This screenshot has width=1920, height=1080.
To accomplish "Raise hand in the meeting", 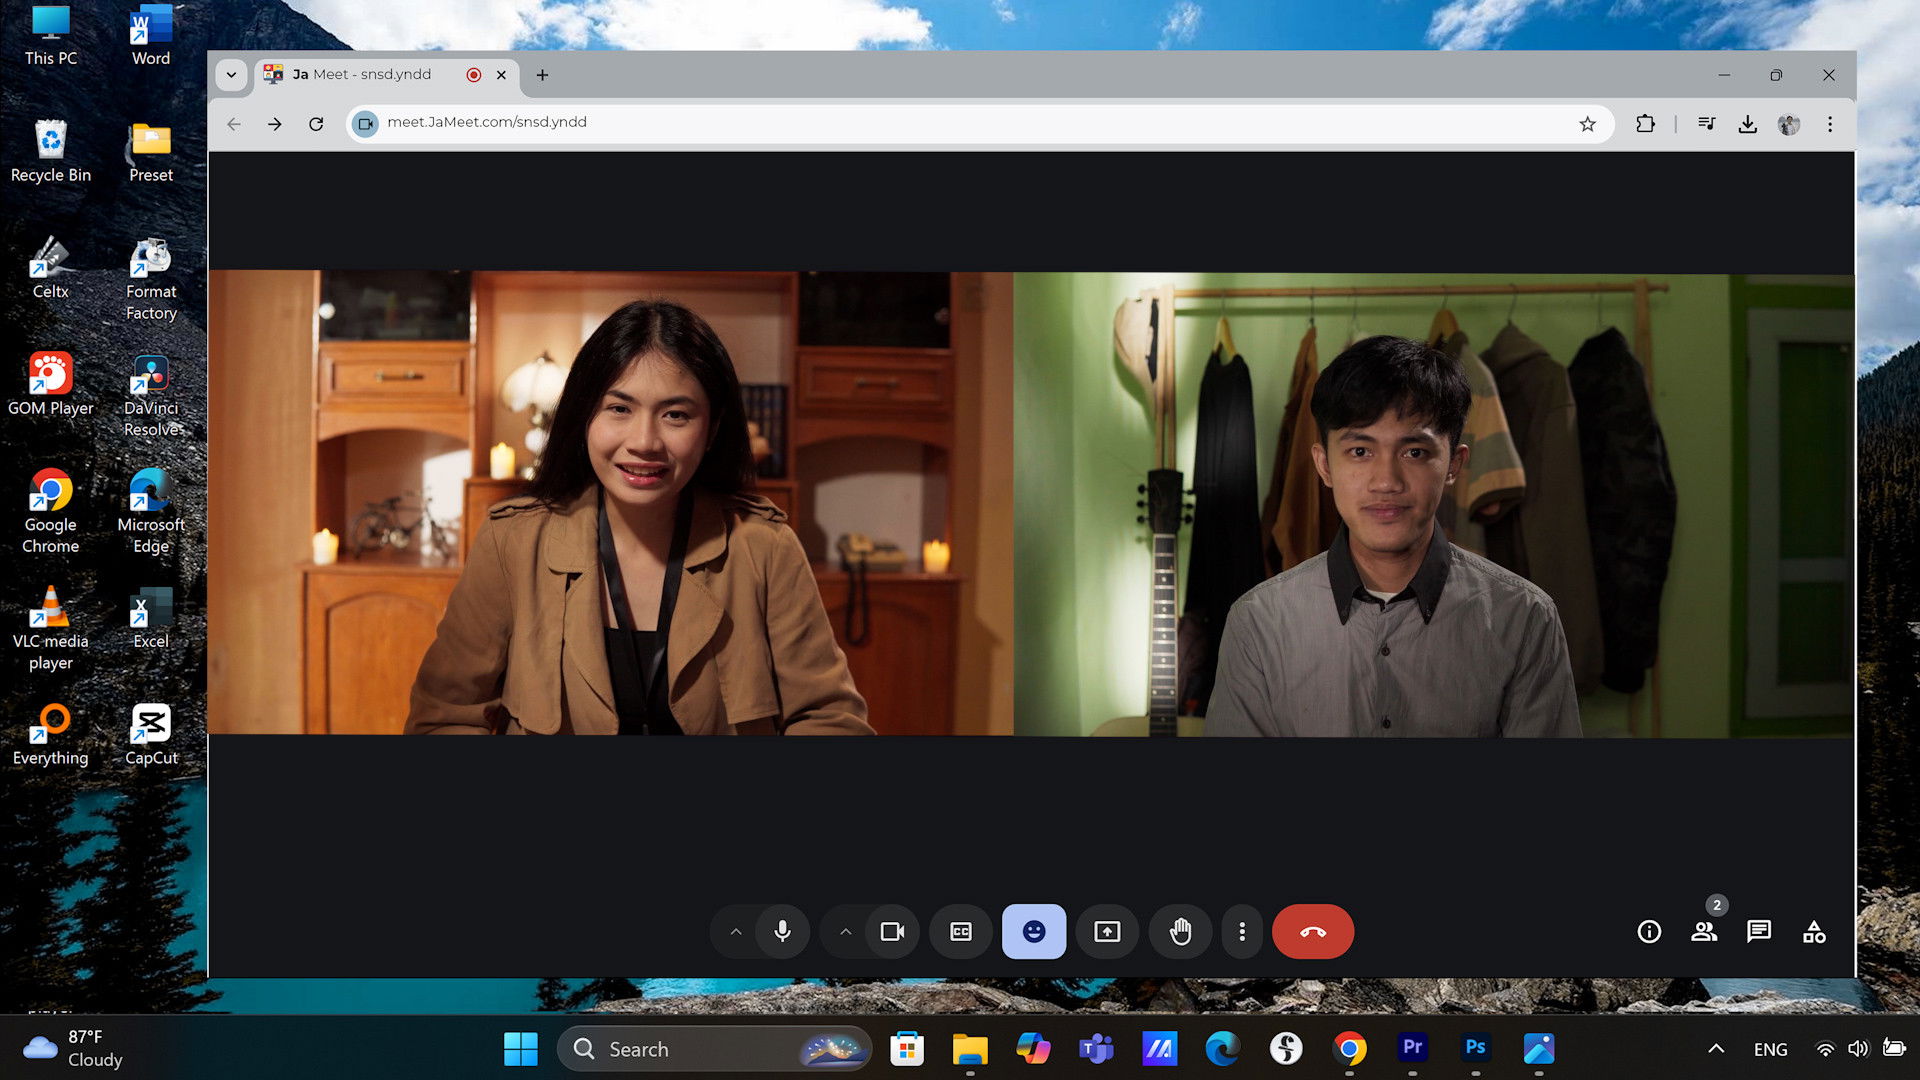I will click(x=1180, y=931).
